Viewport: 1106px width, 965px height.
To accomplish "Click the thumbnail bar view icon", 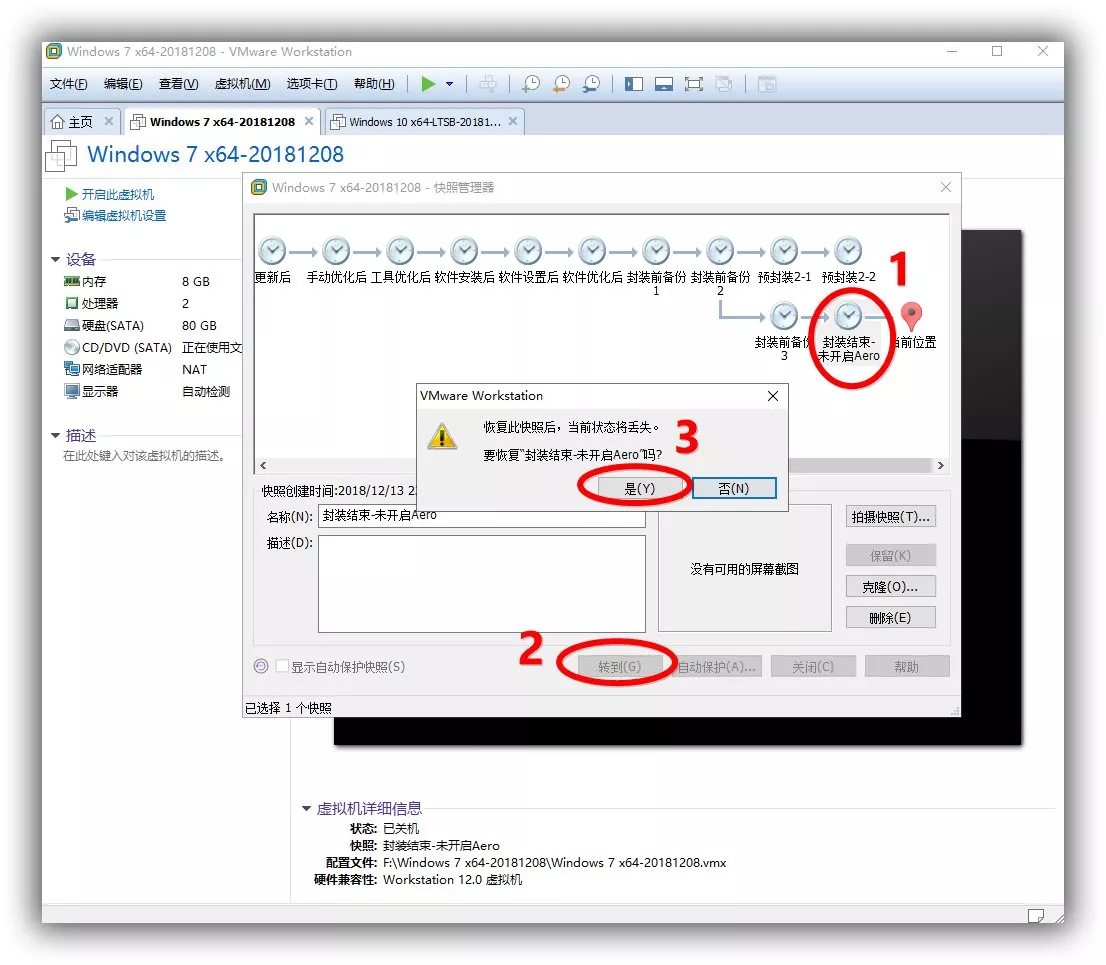I will click(664, 85).
